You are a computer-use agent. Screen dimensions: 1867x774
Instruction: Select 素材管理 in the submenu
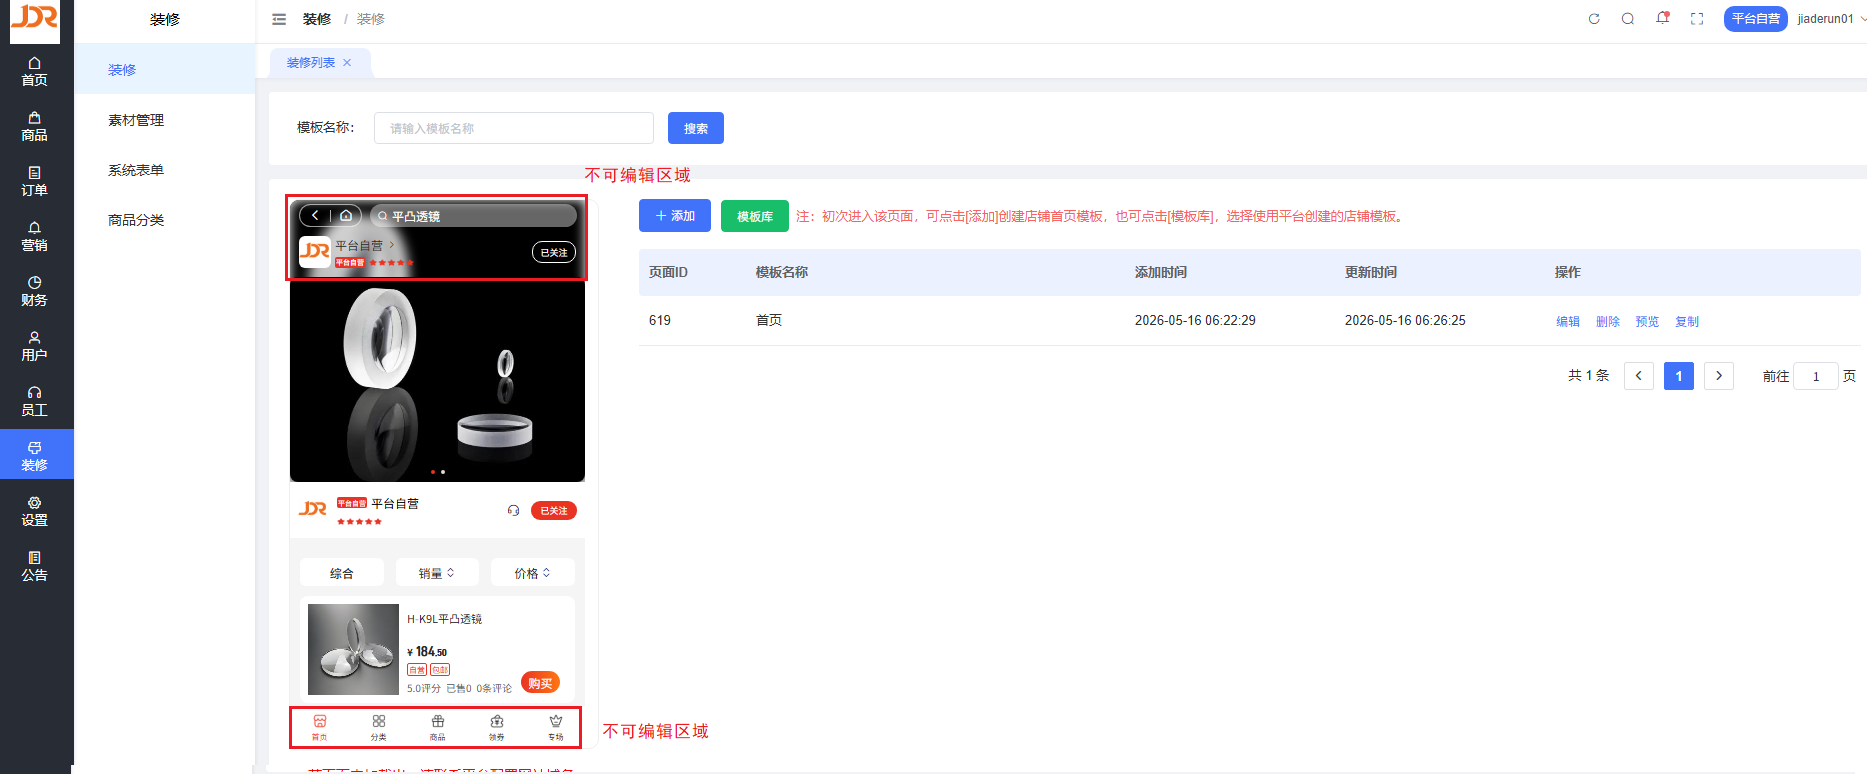point(136,120)
